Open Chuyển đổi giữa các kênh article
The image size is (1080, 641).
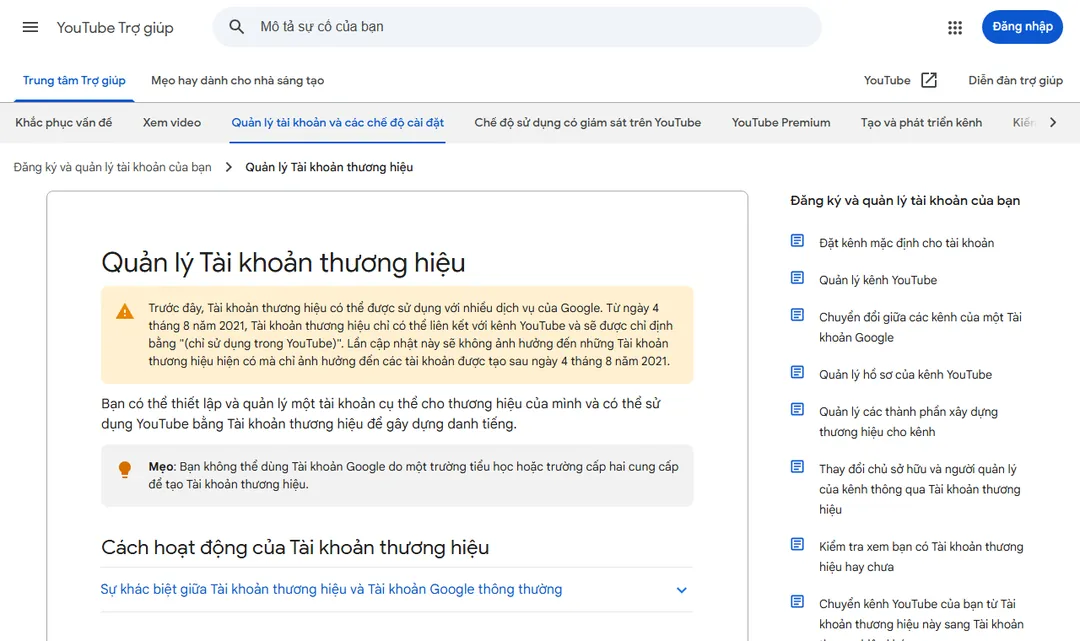click(x=920, y=327)
